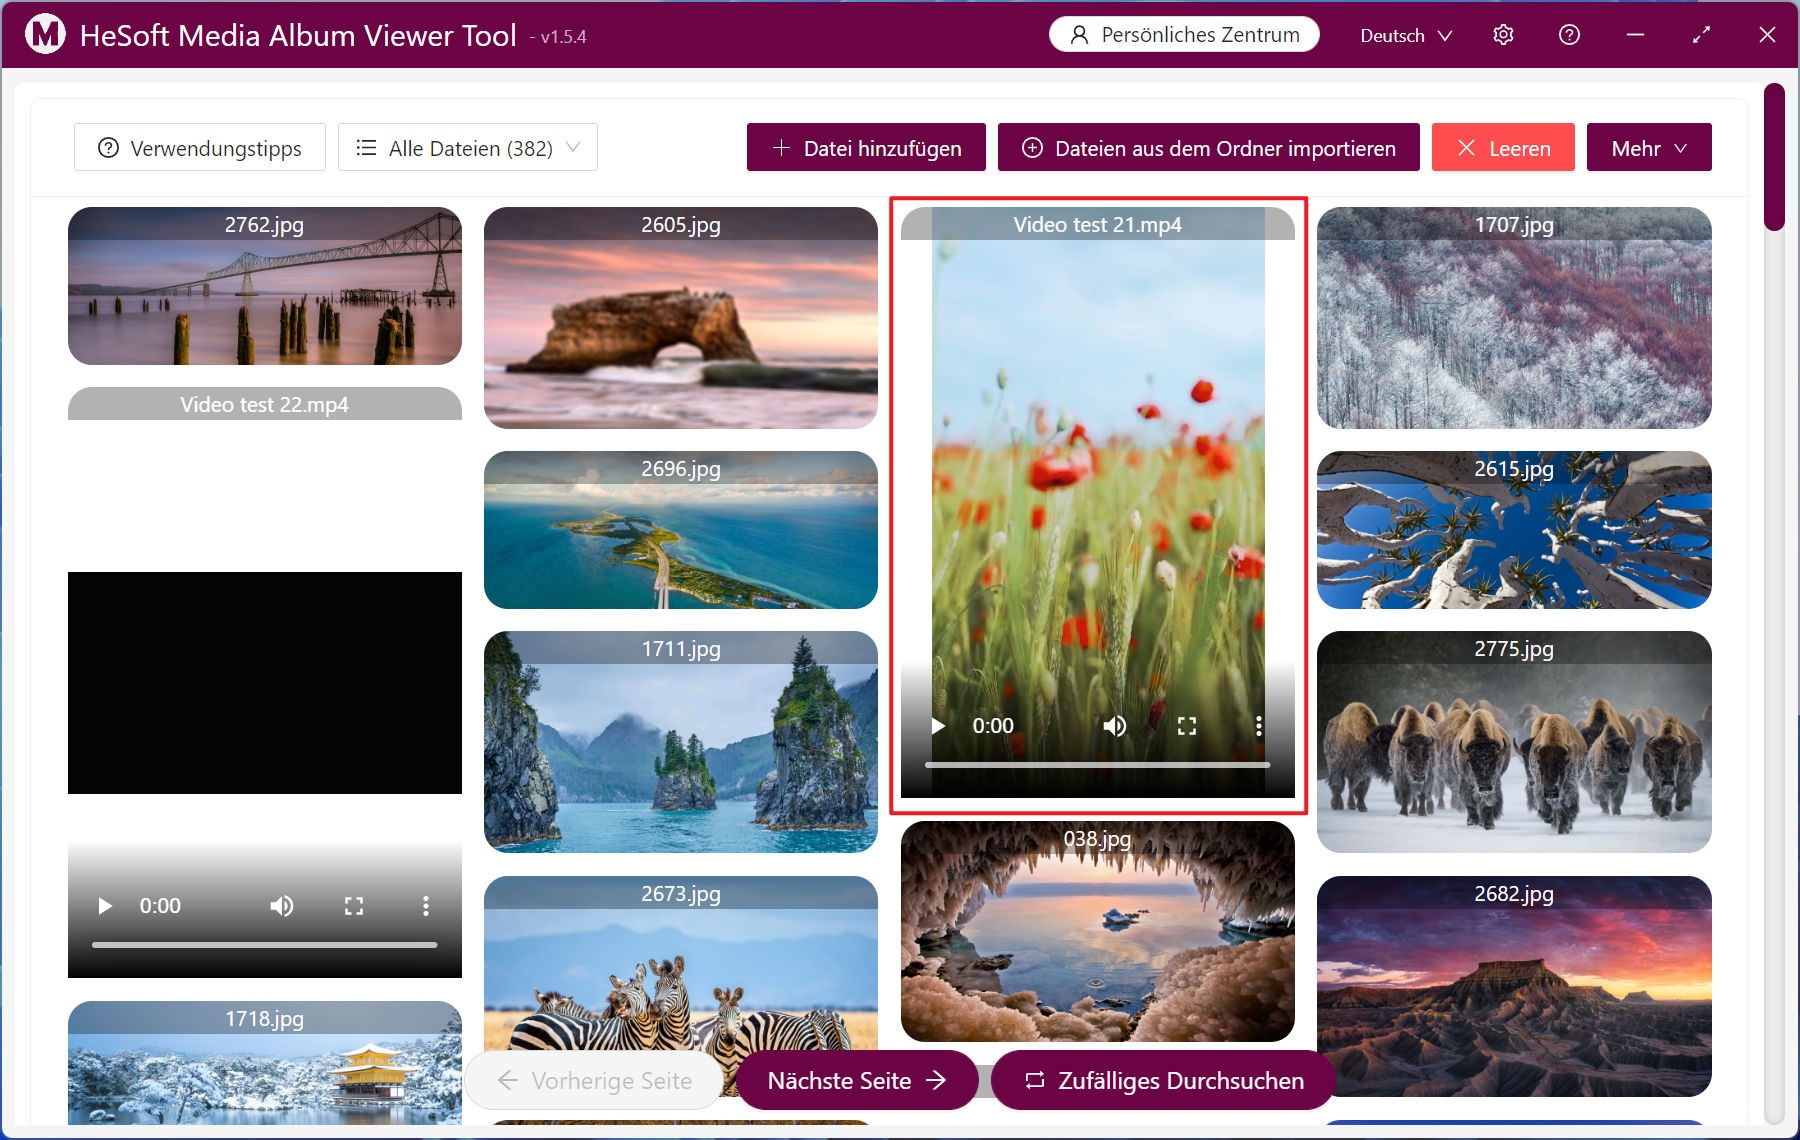Image resolution: width=1800 pixels, height=1140 pixels.
Task: Open more options for Video test 21.mp4
Action: [x=1258, y=726]
